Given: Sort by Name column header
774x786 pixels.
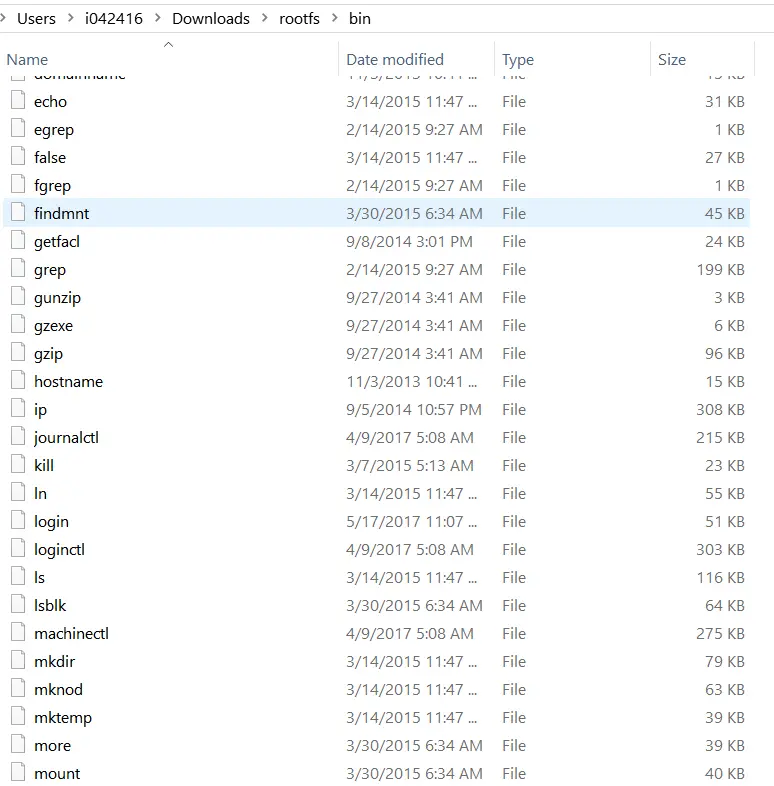Looking at the screenshot, I should click(x=27, y=60).
